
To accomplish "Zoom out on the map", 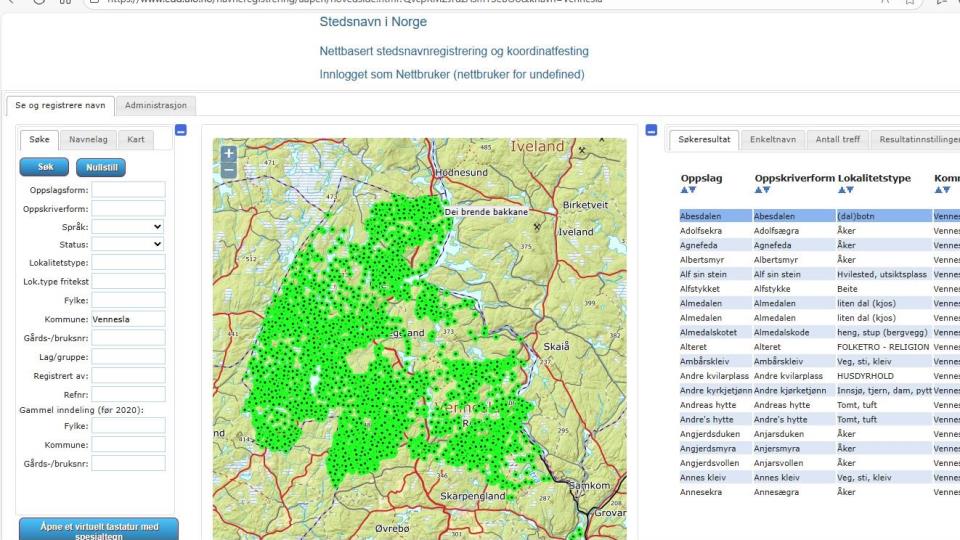I will point(229,170).
